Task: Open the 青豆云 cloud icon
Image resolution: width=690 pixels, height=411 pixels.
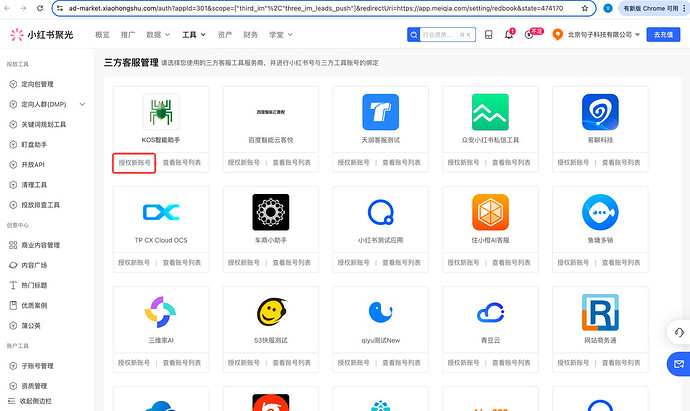Action: click(490, 312)
